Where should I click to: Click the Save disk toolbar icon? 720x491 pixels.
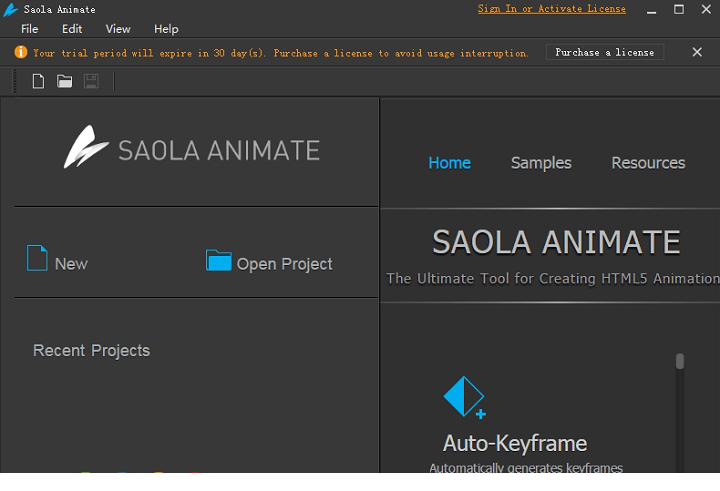point(91,81)
